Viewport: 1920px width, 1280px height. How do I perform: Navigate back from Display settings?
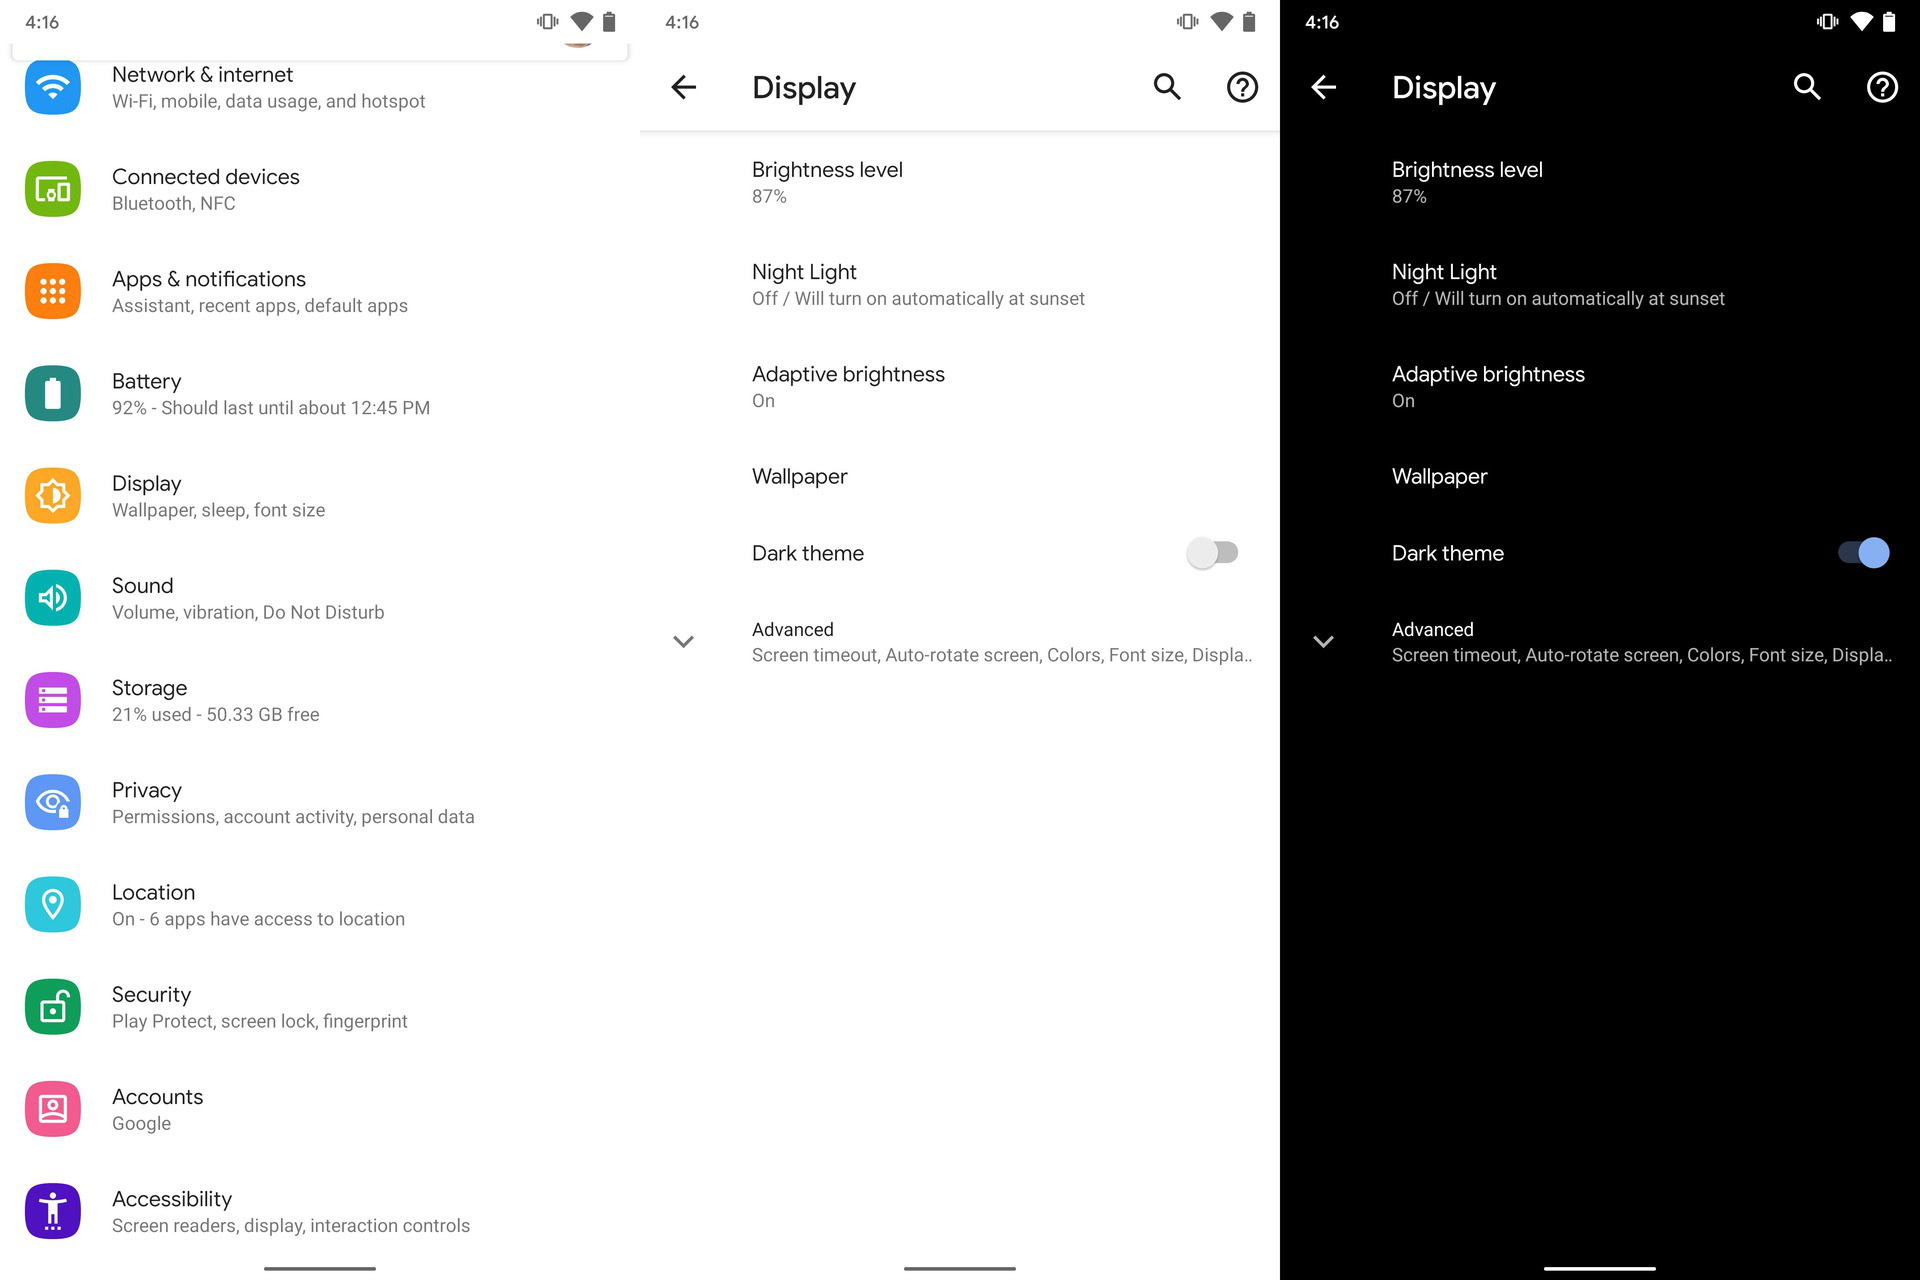684,87
